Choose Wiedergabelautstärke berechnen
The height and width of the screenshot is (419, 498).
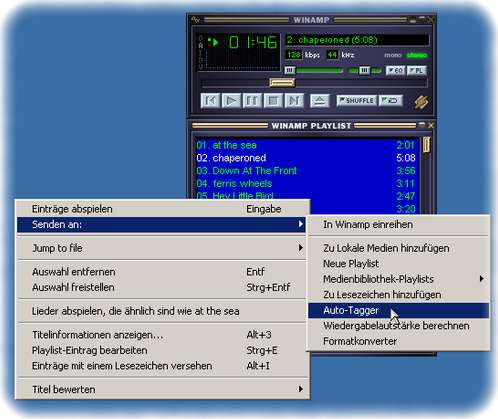point(398,326)
